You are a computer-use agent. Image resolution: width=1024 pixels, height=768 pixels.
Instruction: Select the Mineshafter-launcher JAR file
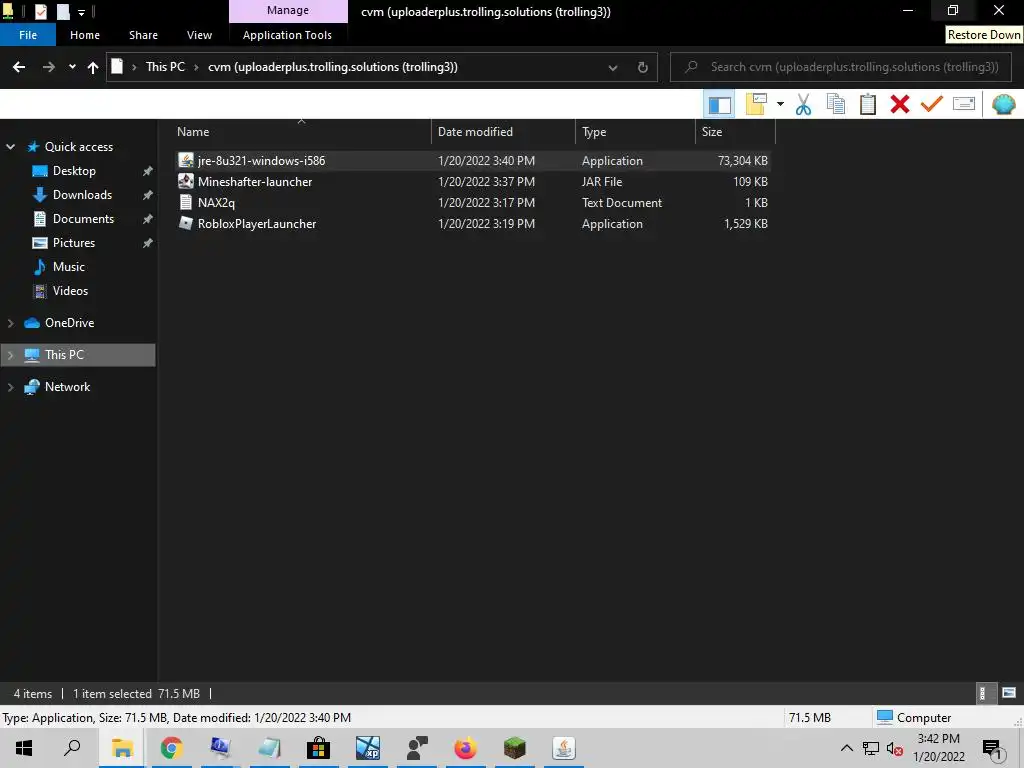pyautogui.click(x=473, y=182)
